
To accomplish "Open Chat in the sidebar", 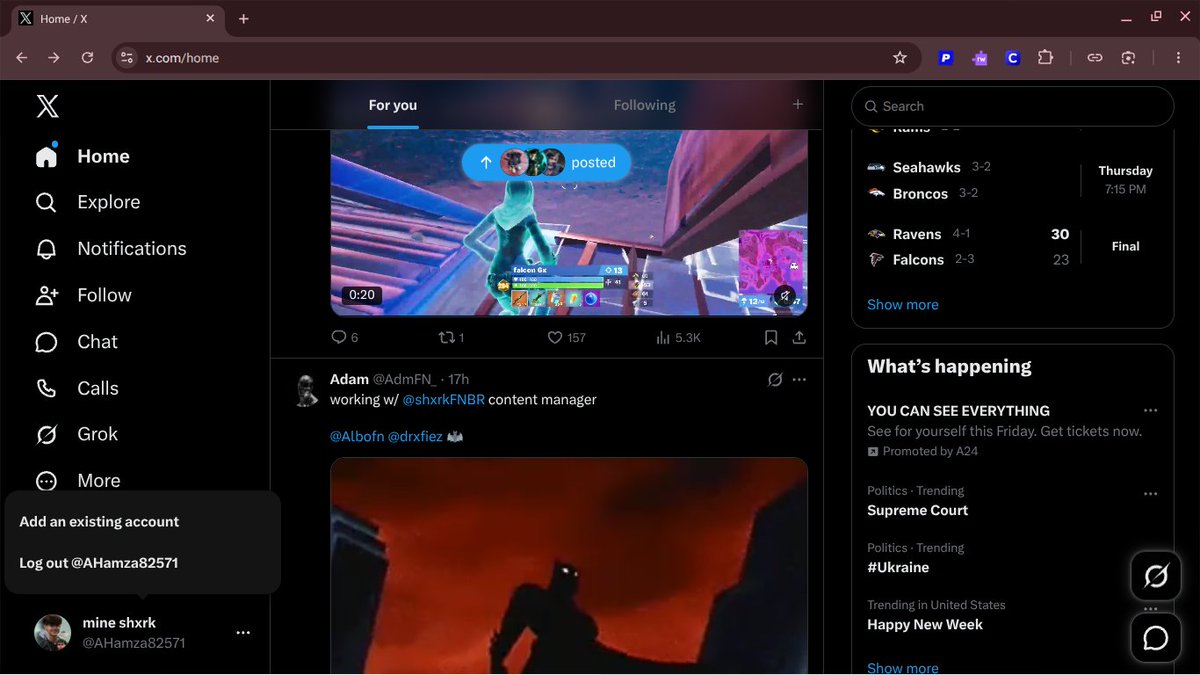I will tap(77, 342).
